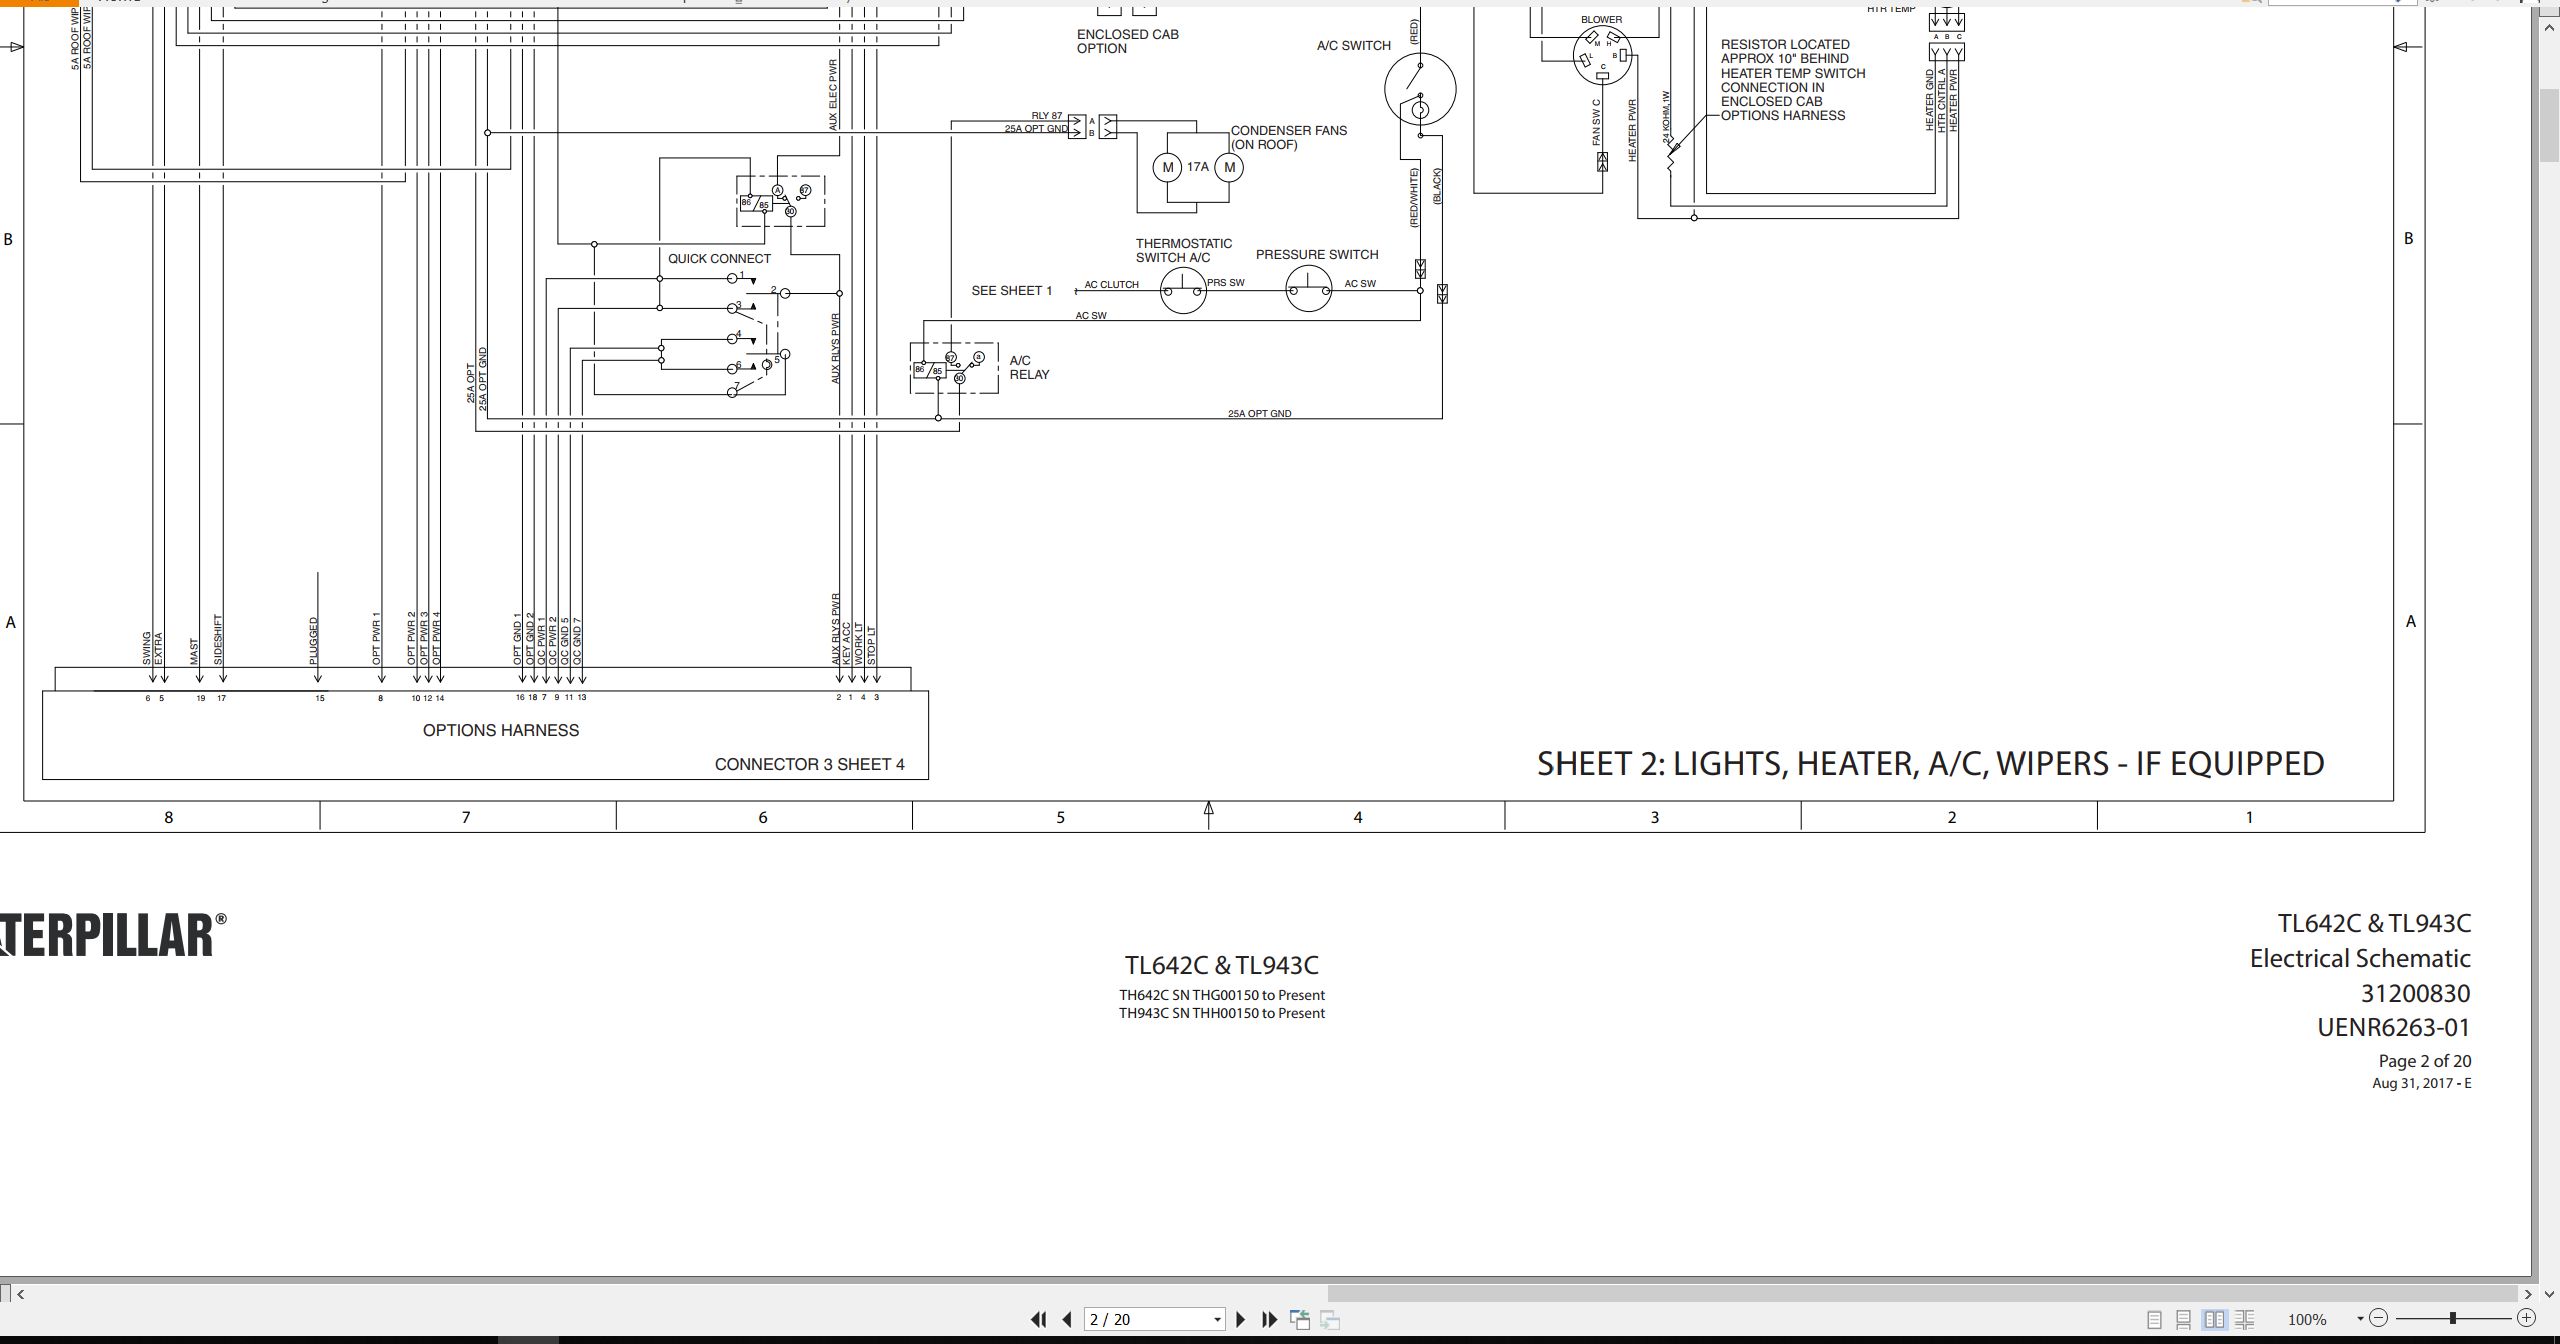Click the QUICK CONNECT label
This screenshot has width=2560, height=1344.
(719, 259)
